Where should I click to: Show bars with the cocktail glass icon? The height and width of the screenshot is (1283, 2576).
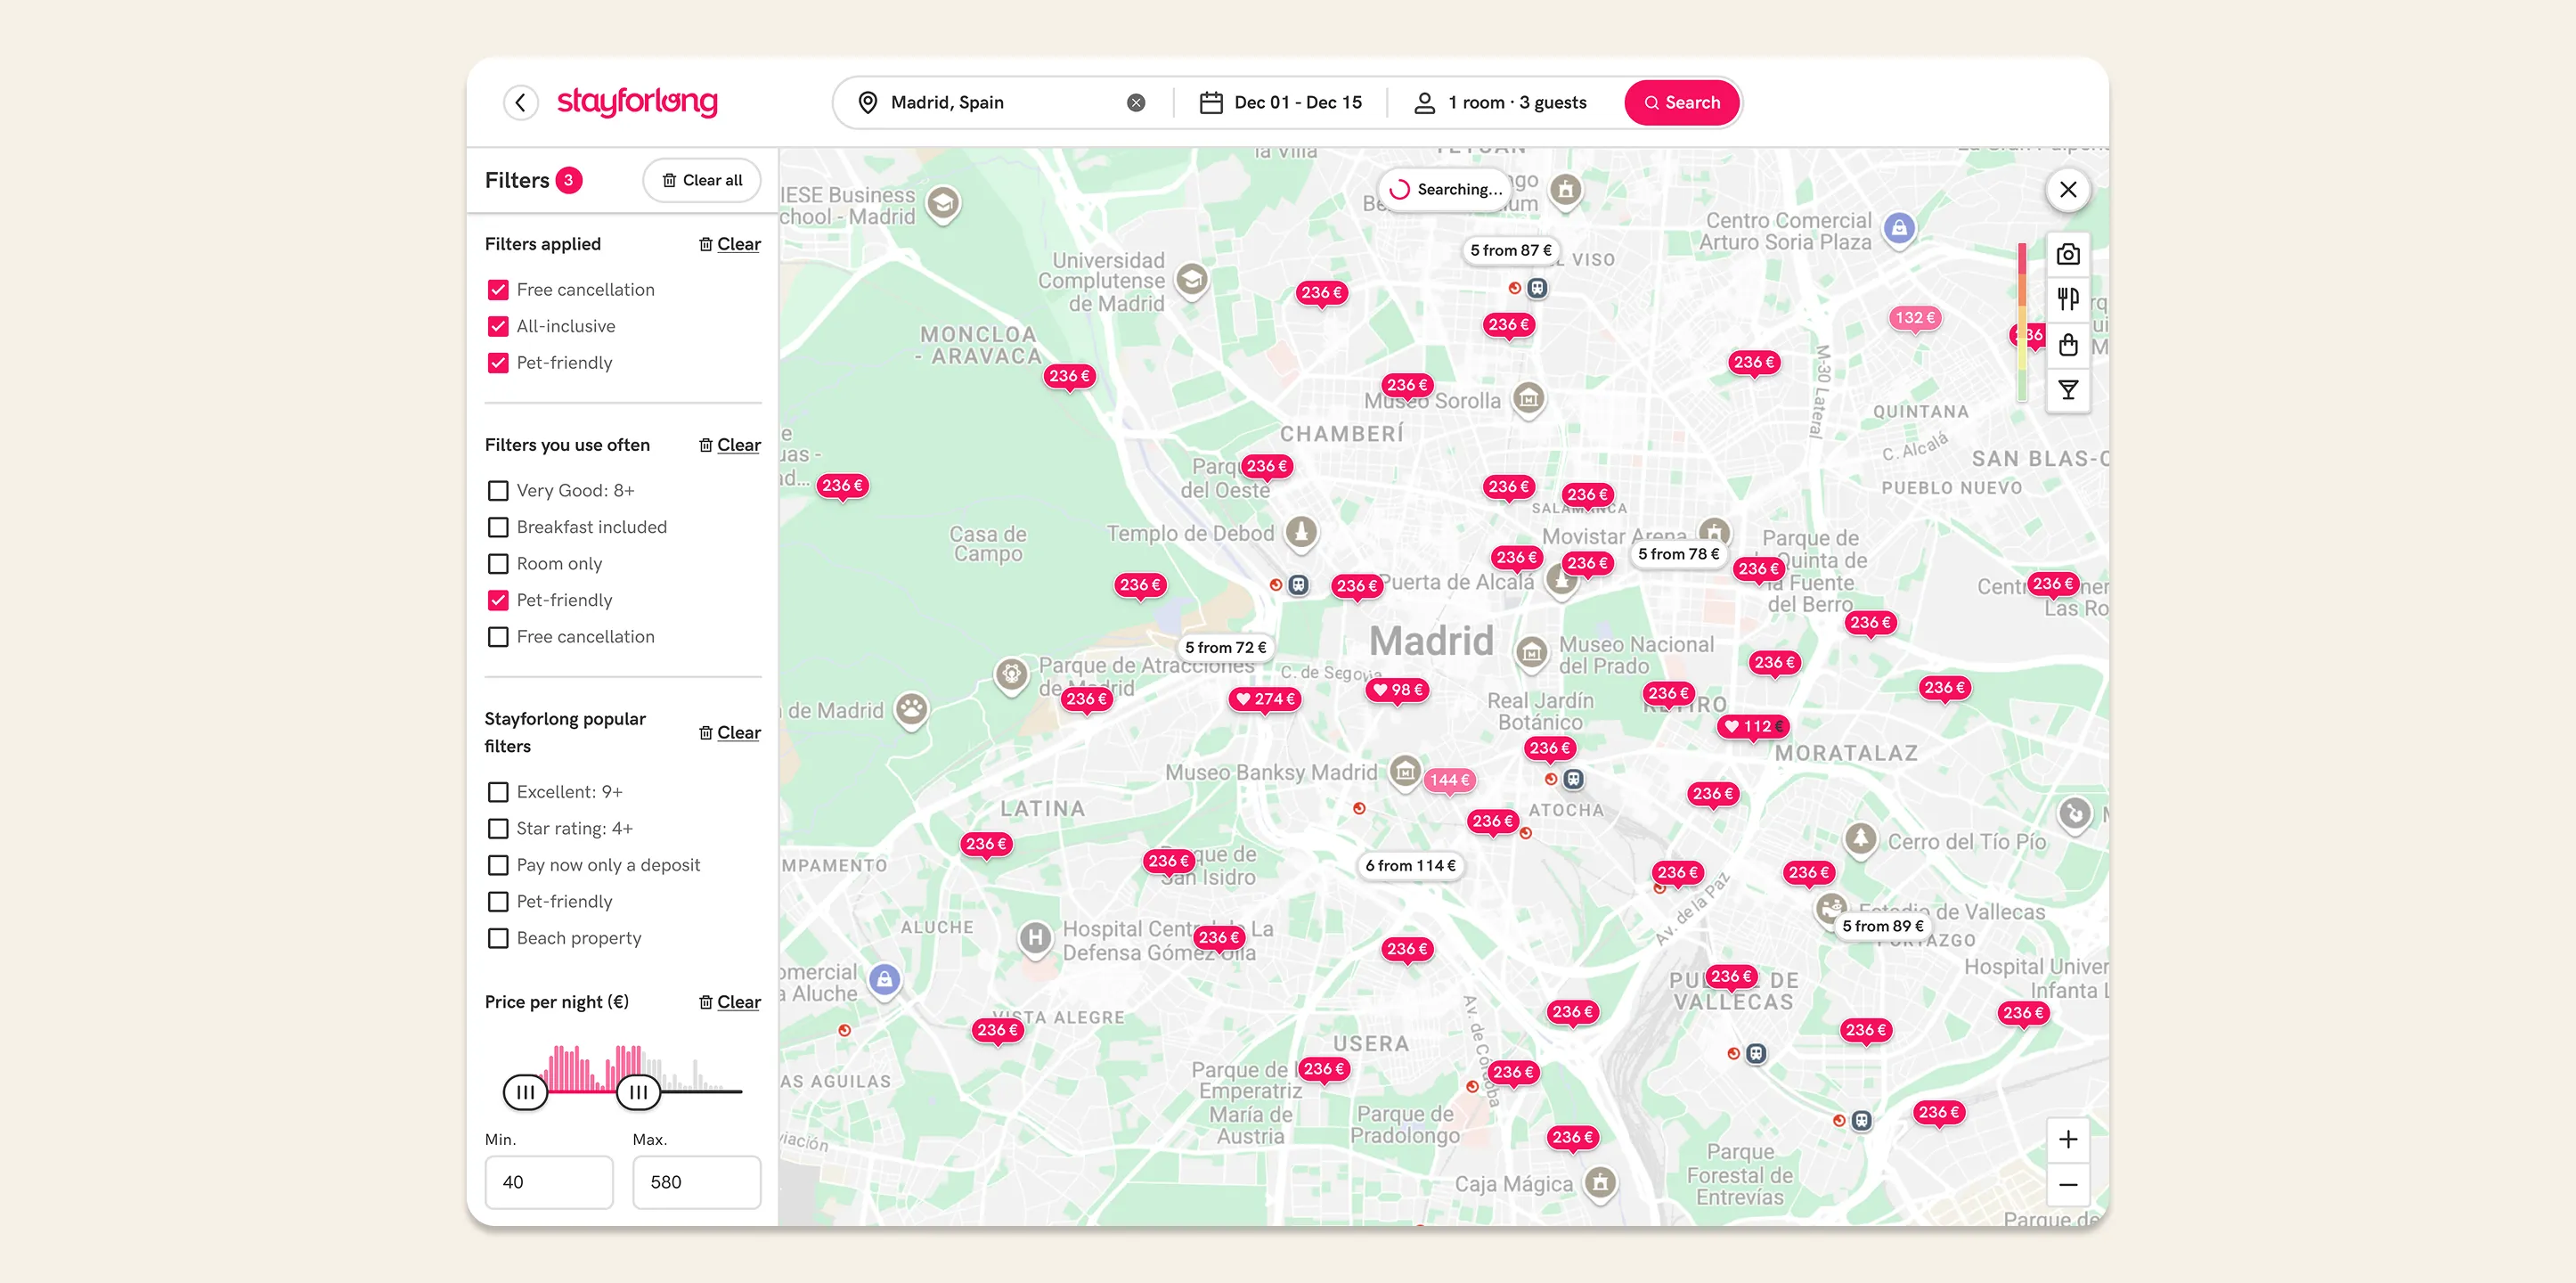pyautogui.click(x=2067, y=390)
